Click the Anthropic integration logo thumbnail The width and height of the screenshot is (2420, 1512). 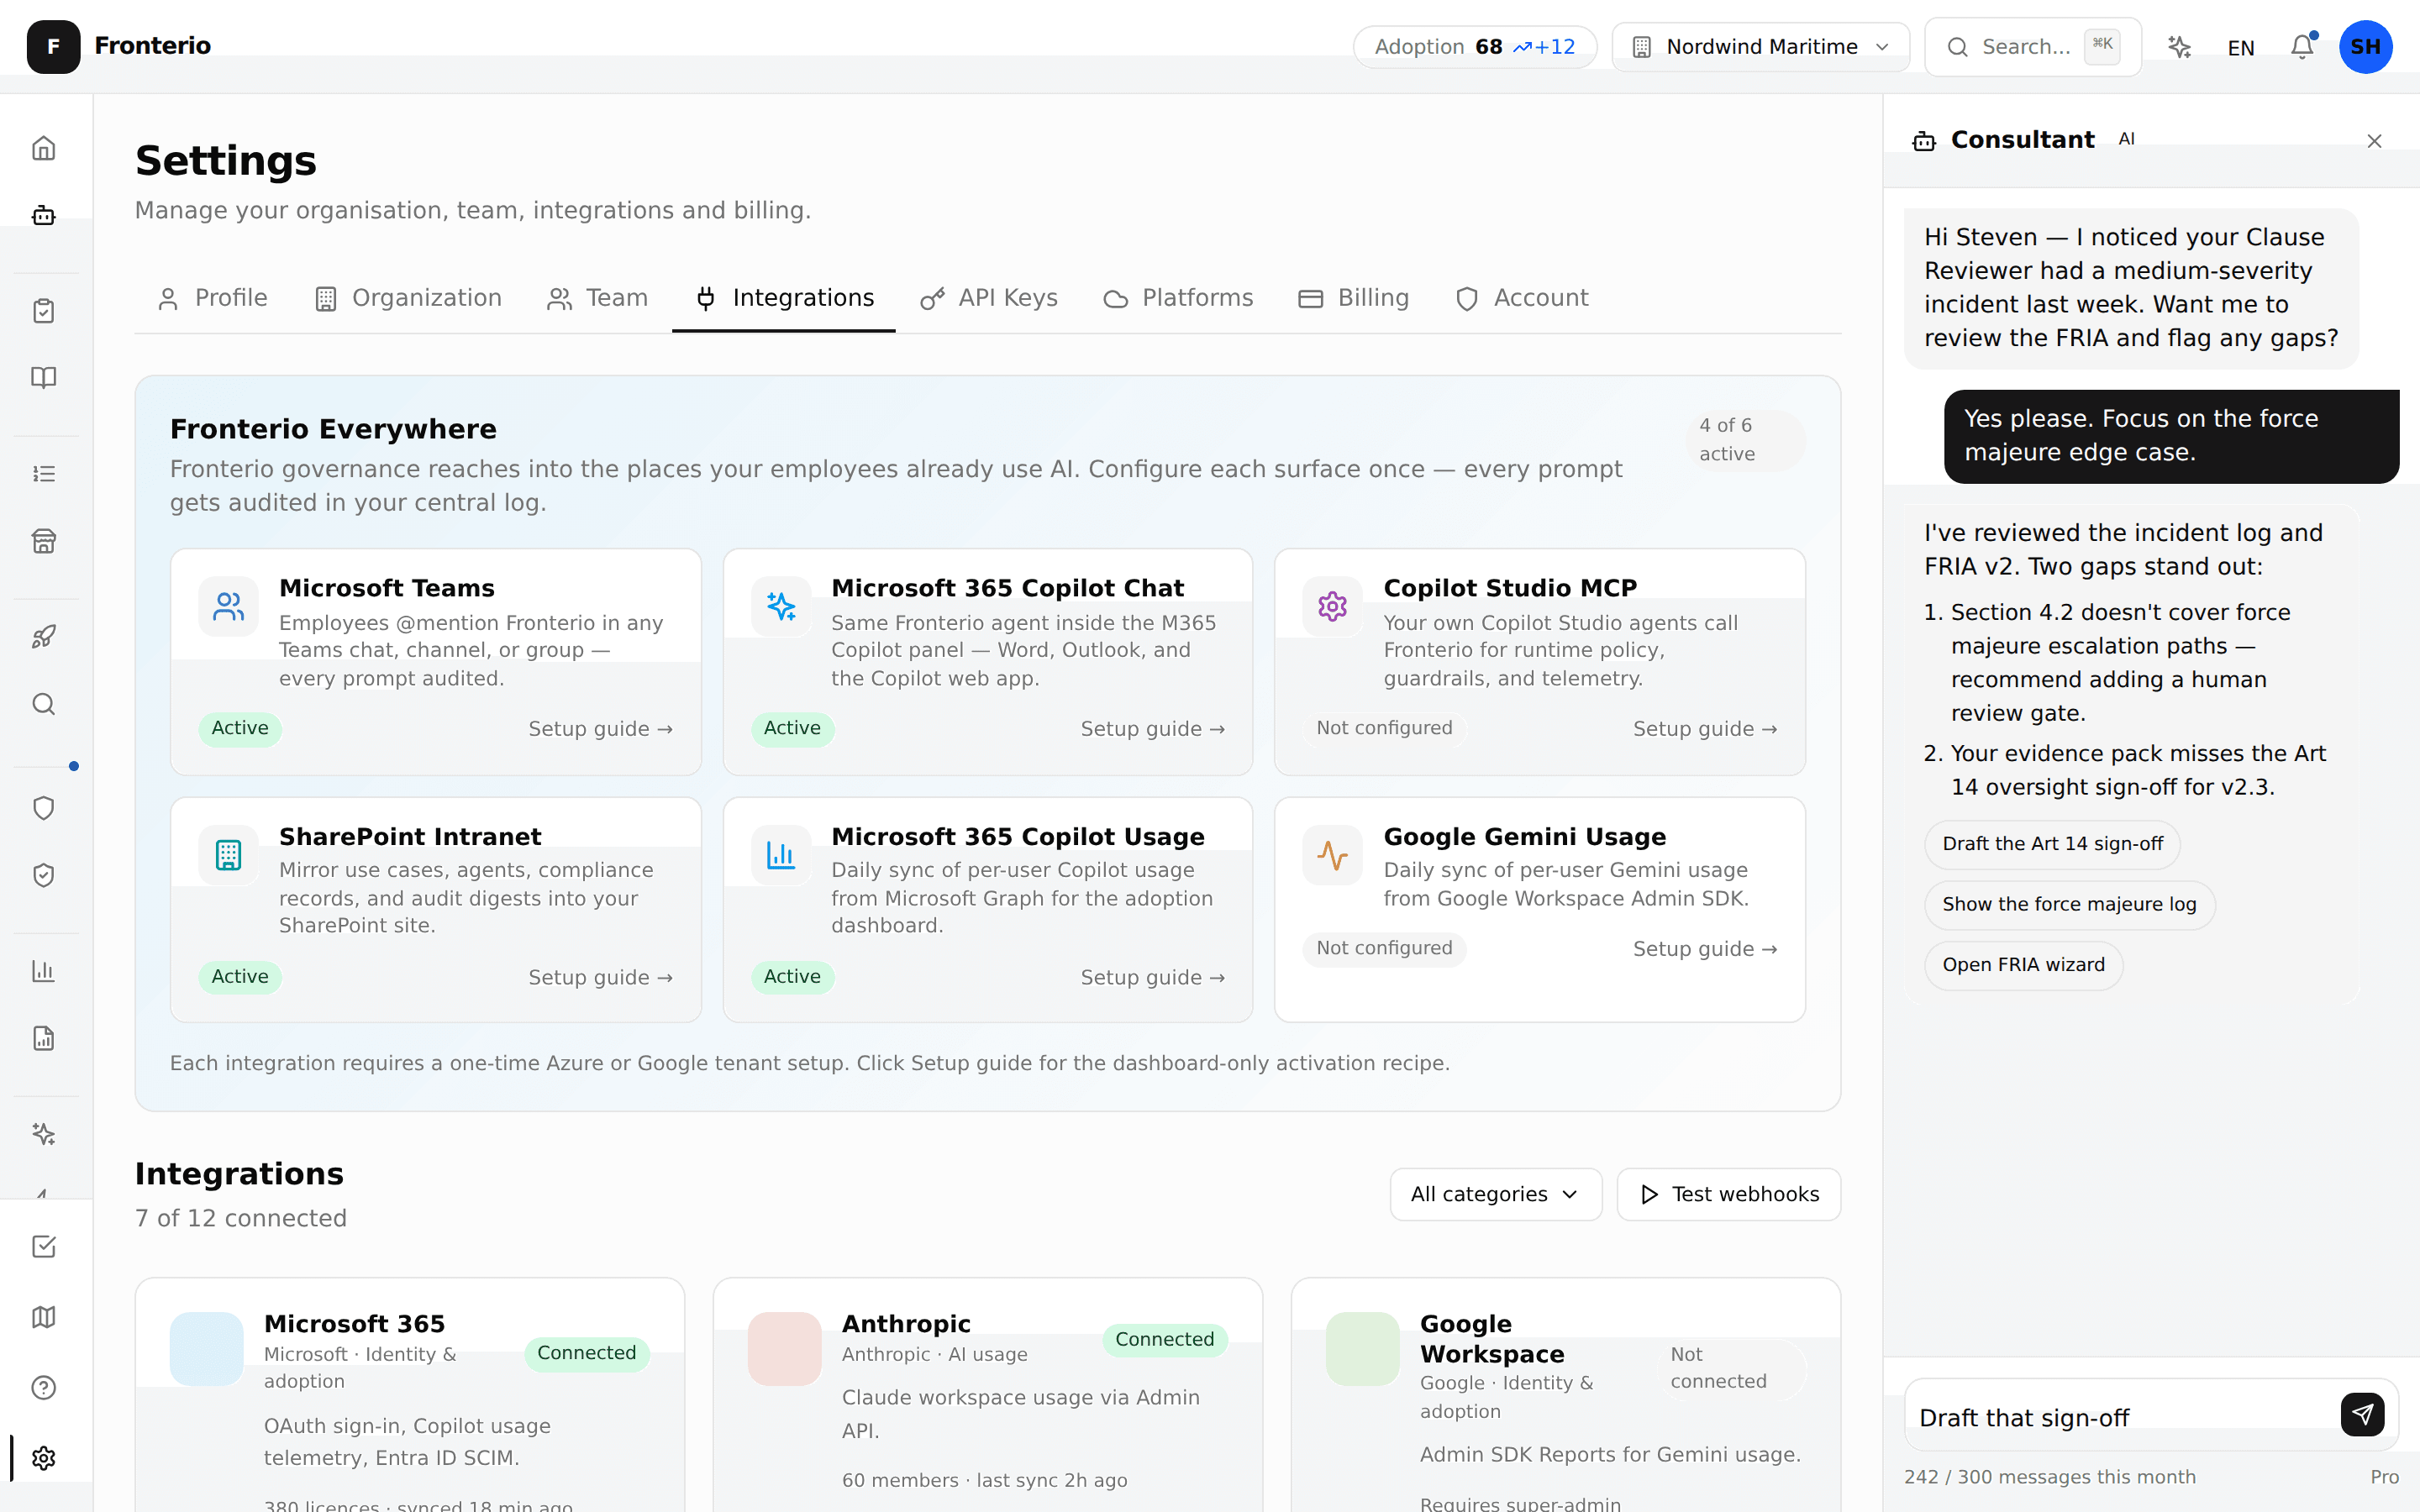[784, 1349]
